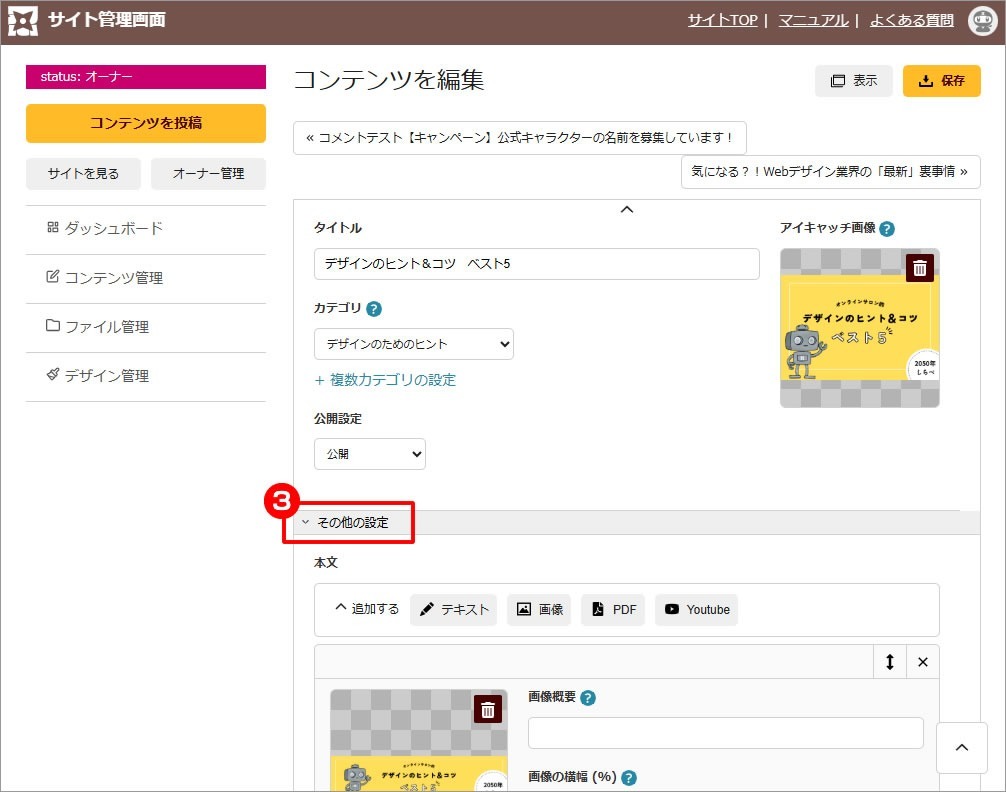This screenshot has width=1006, height=792.
Task: Delete the body image using trash icon
Action: [487, 709]
